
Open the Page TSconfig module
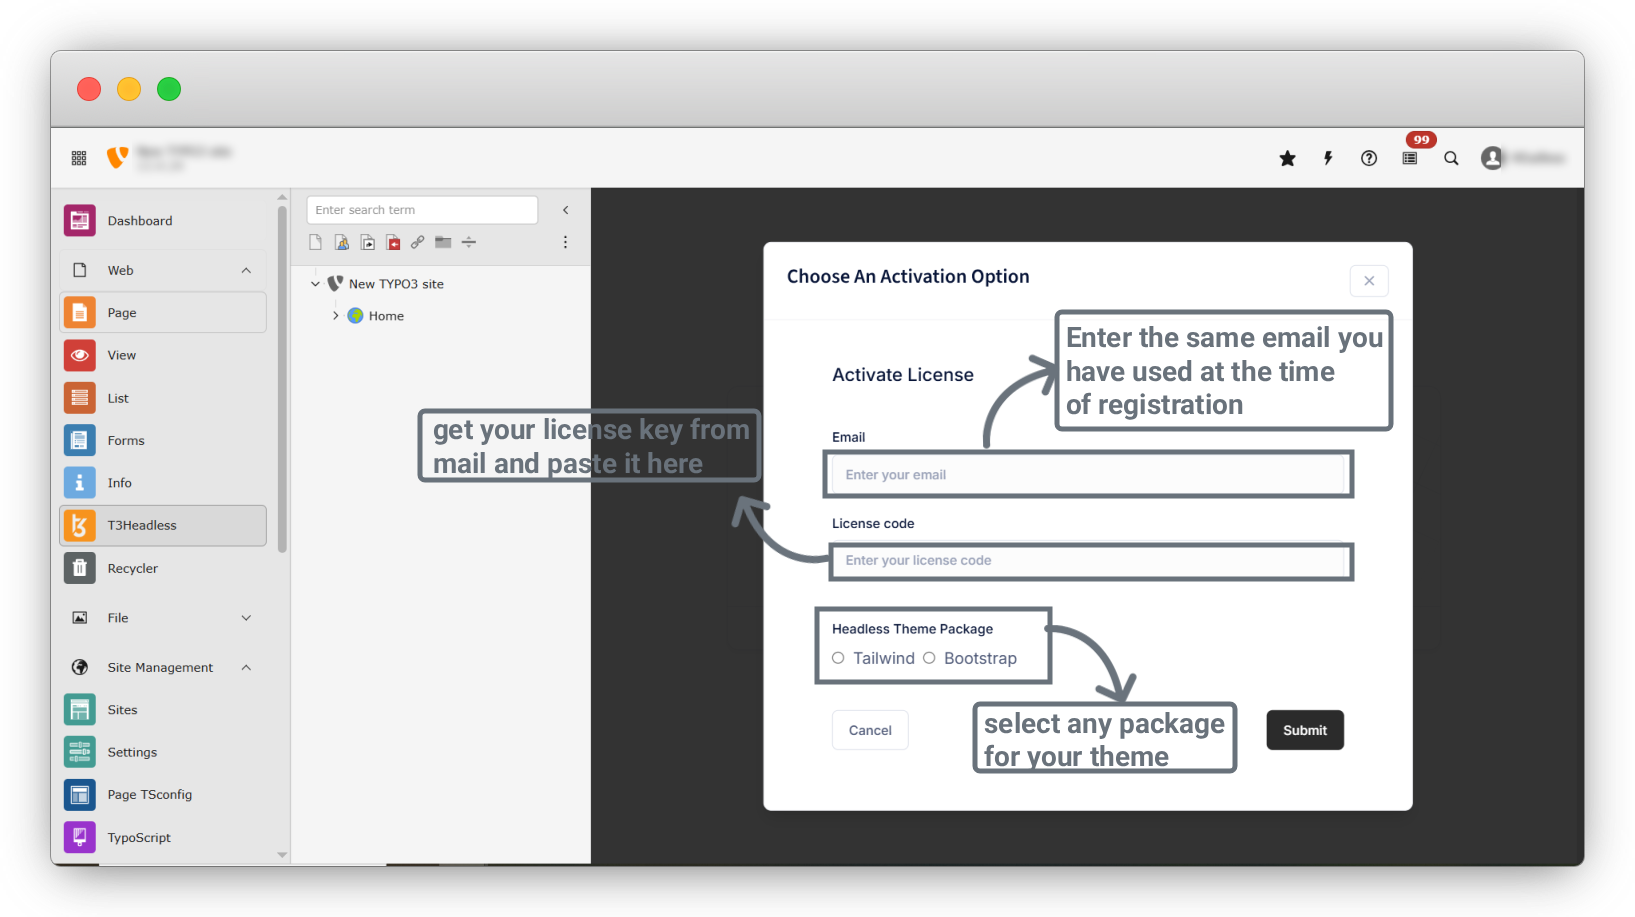(x=163, y=795)
